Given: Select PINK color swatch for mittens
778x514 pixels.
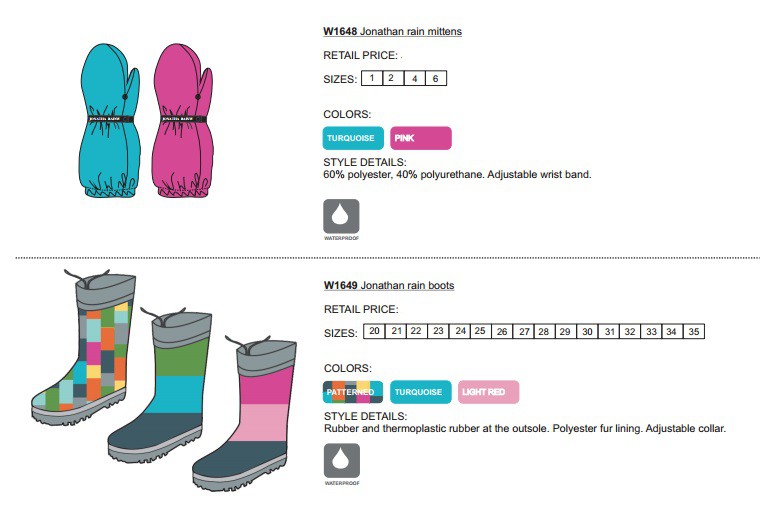Looking at the screenshot, I should [x=421, y=138].
